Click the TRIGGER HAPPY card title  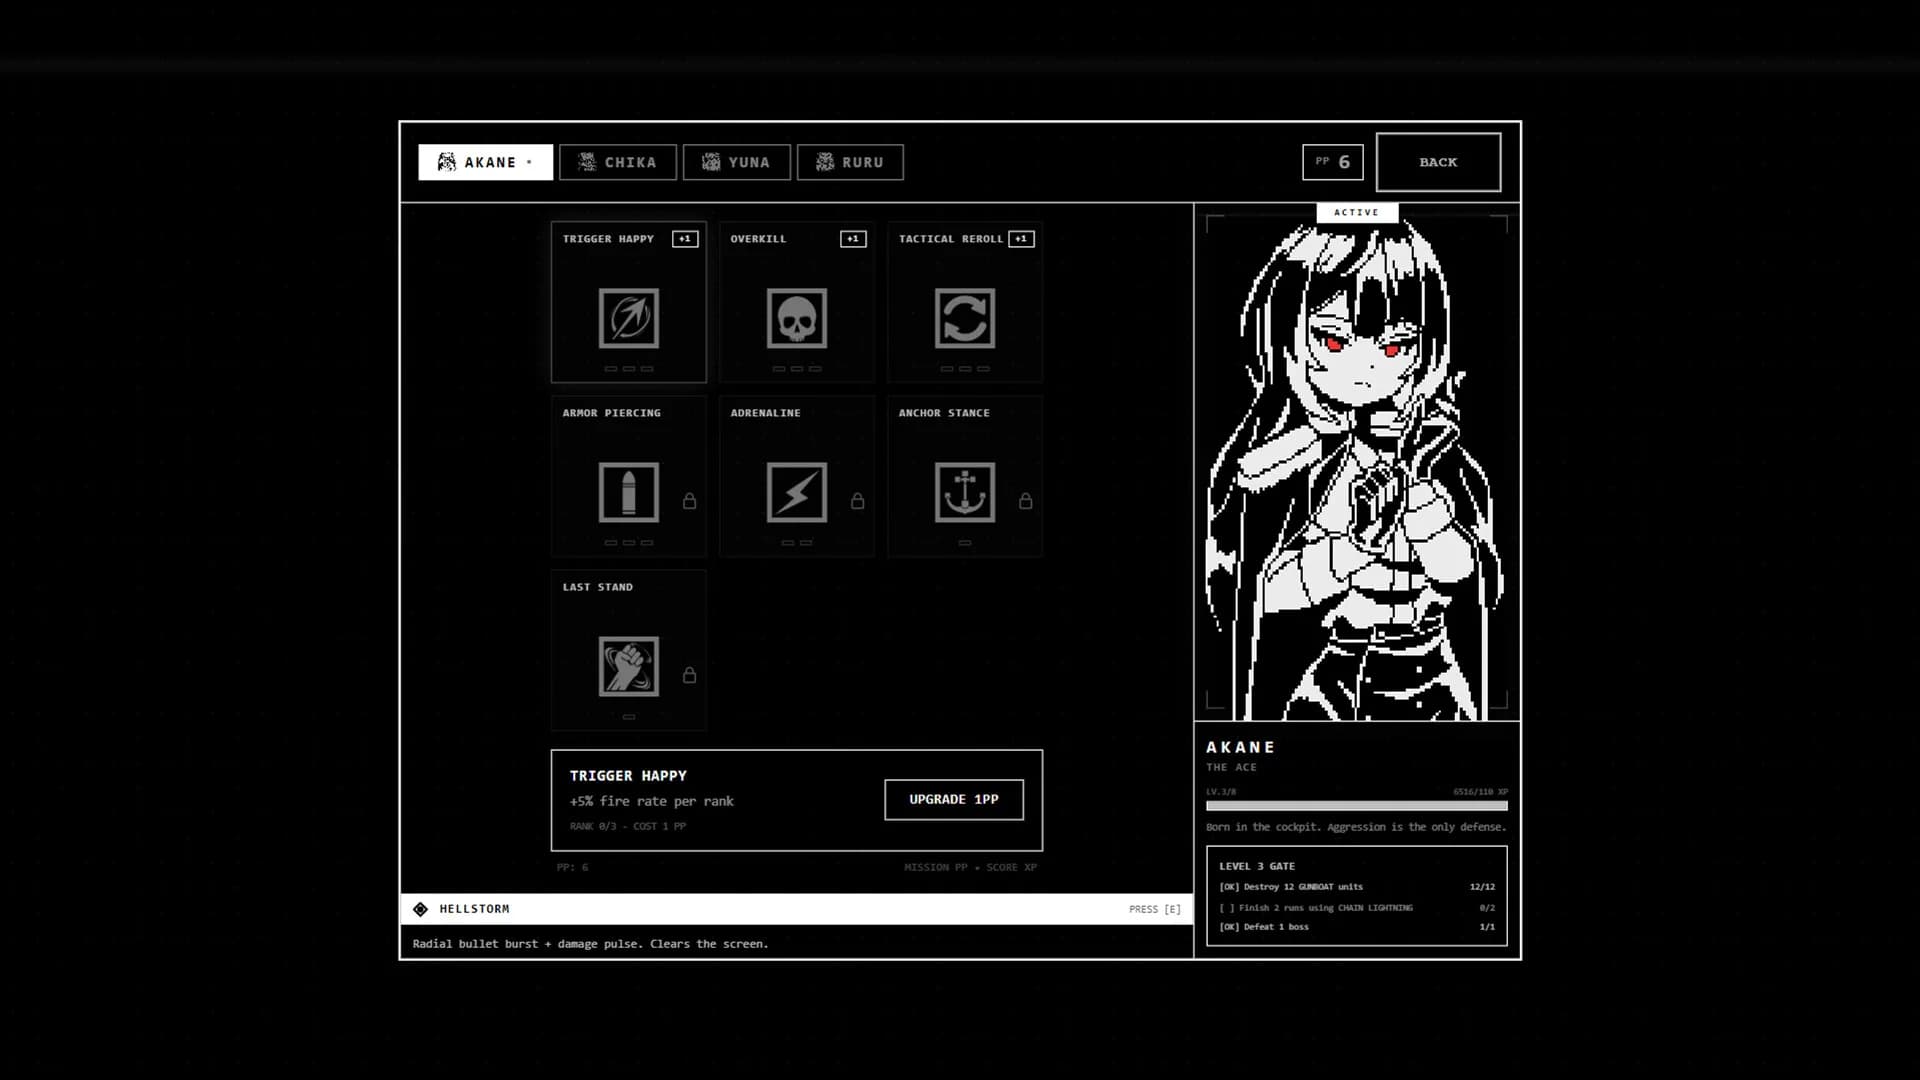(x=608, y=239)
